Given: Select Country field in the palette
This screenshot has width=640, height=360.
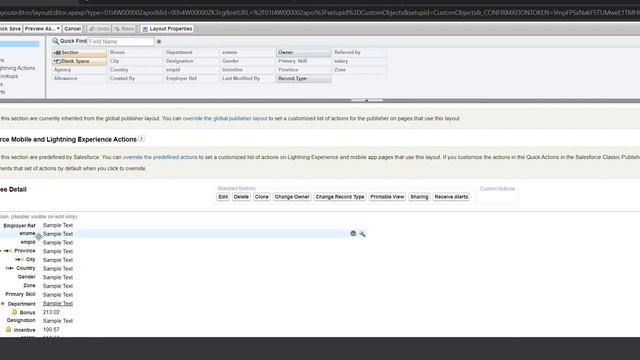Looking at the screenshot, I should point(135,70).
